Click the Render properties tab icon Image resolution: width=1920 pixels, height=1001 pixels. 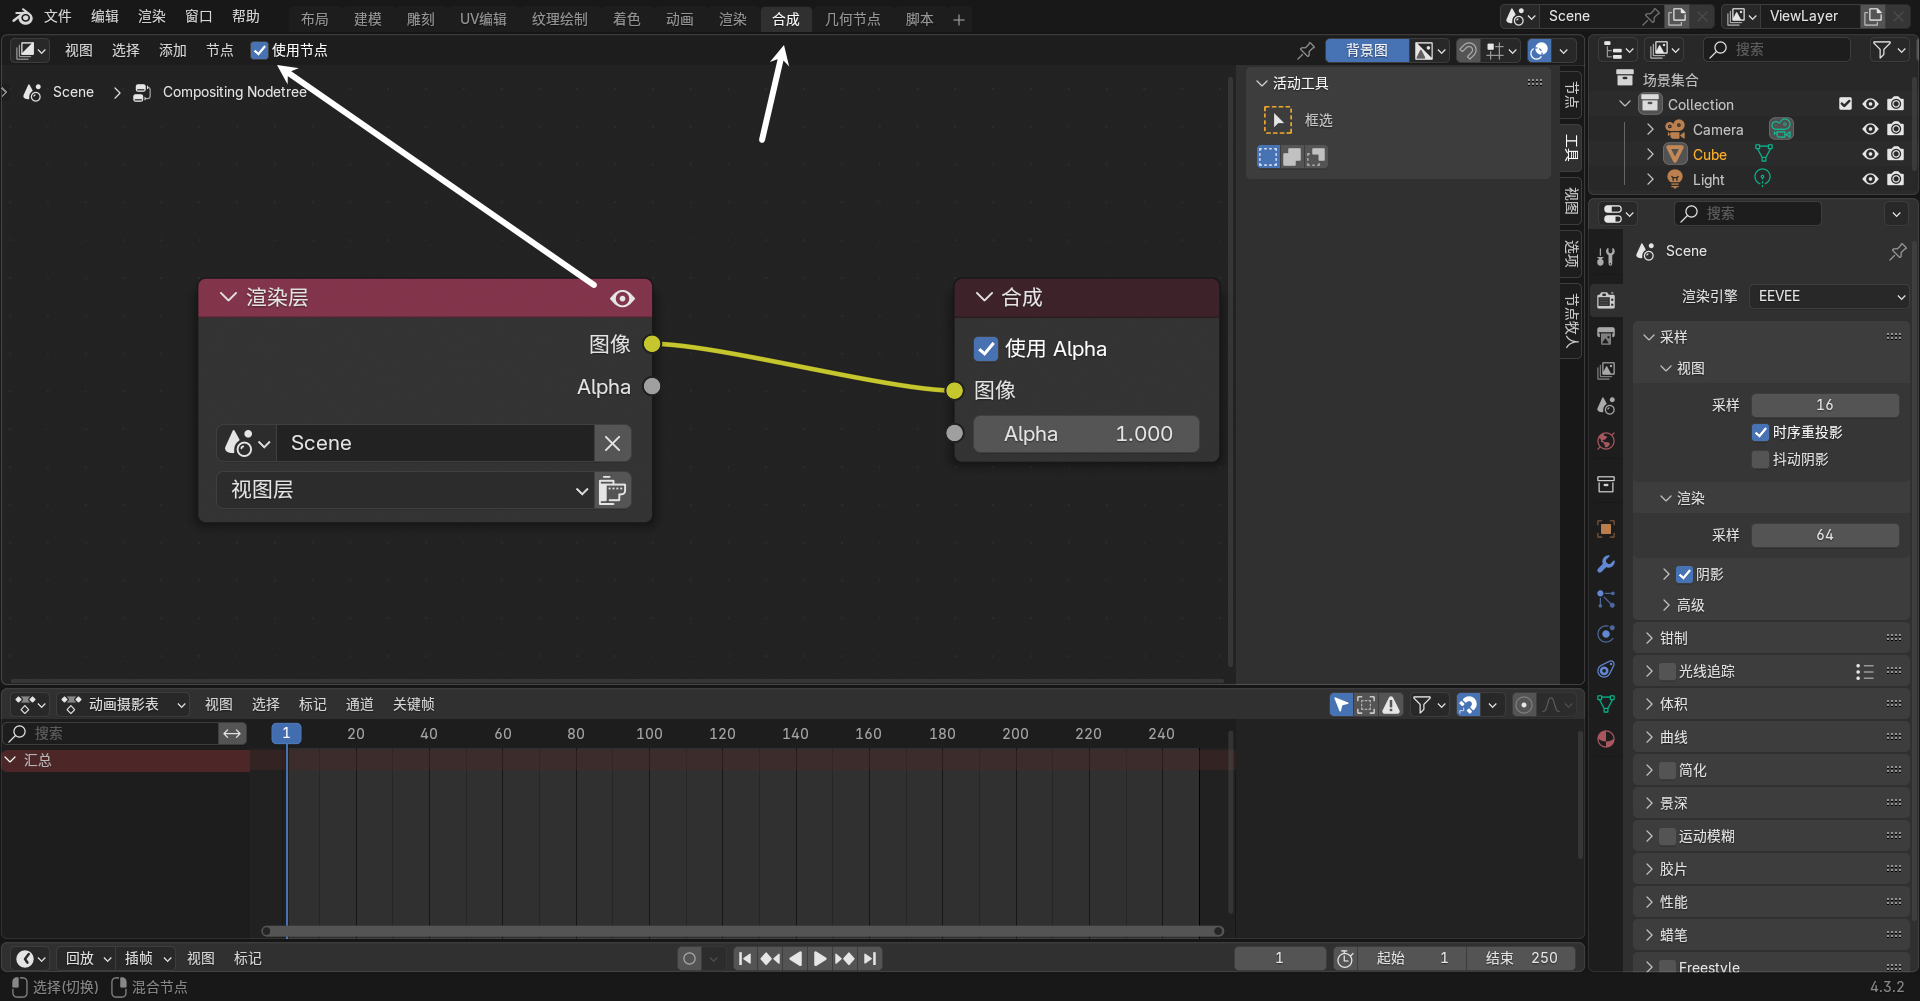click(1606, 300)
